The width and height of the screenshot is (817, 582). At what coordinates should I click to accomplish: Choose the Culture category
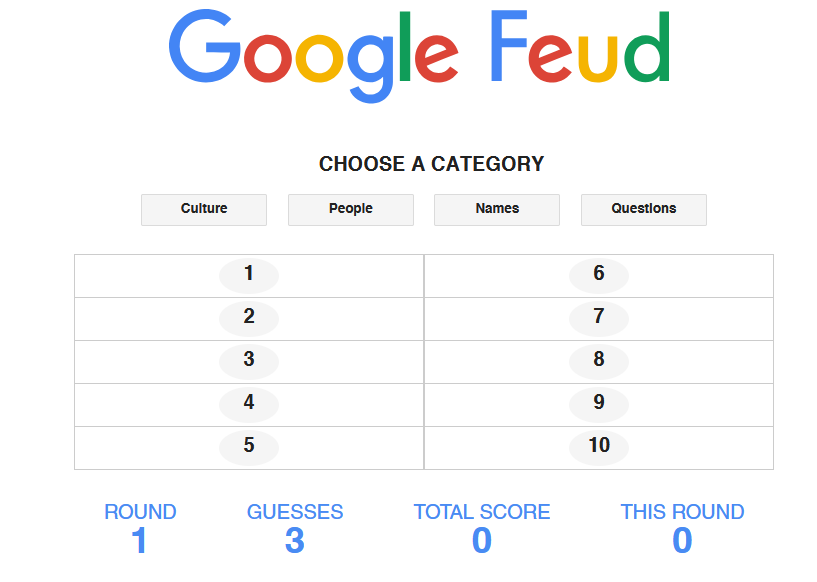point(204,209)
